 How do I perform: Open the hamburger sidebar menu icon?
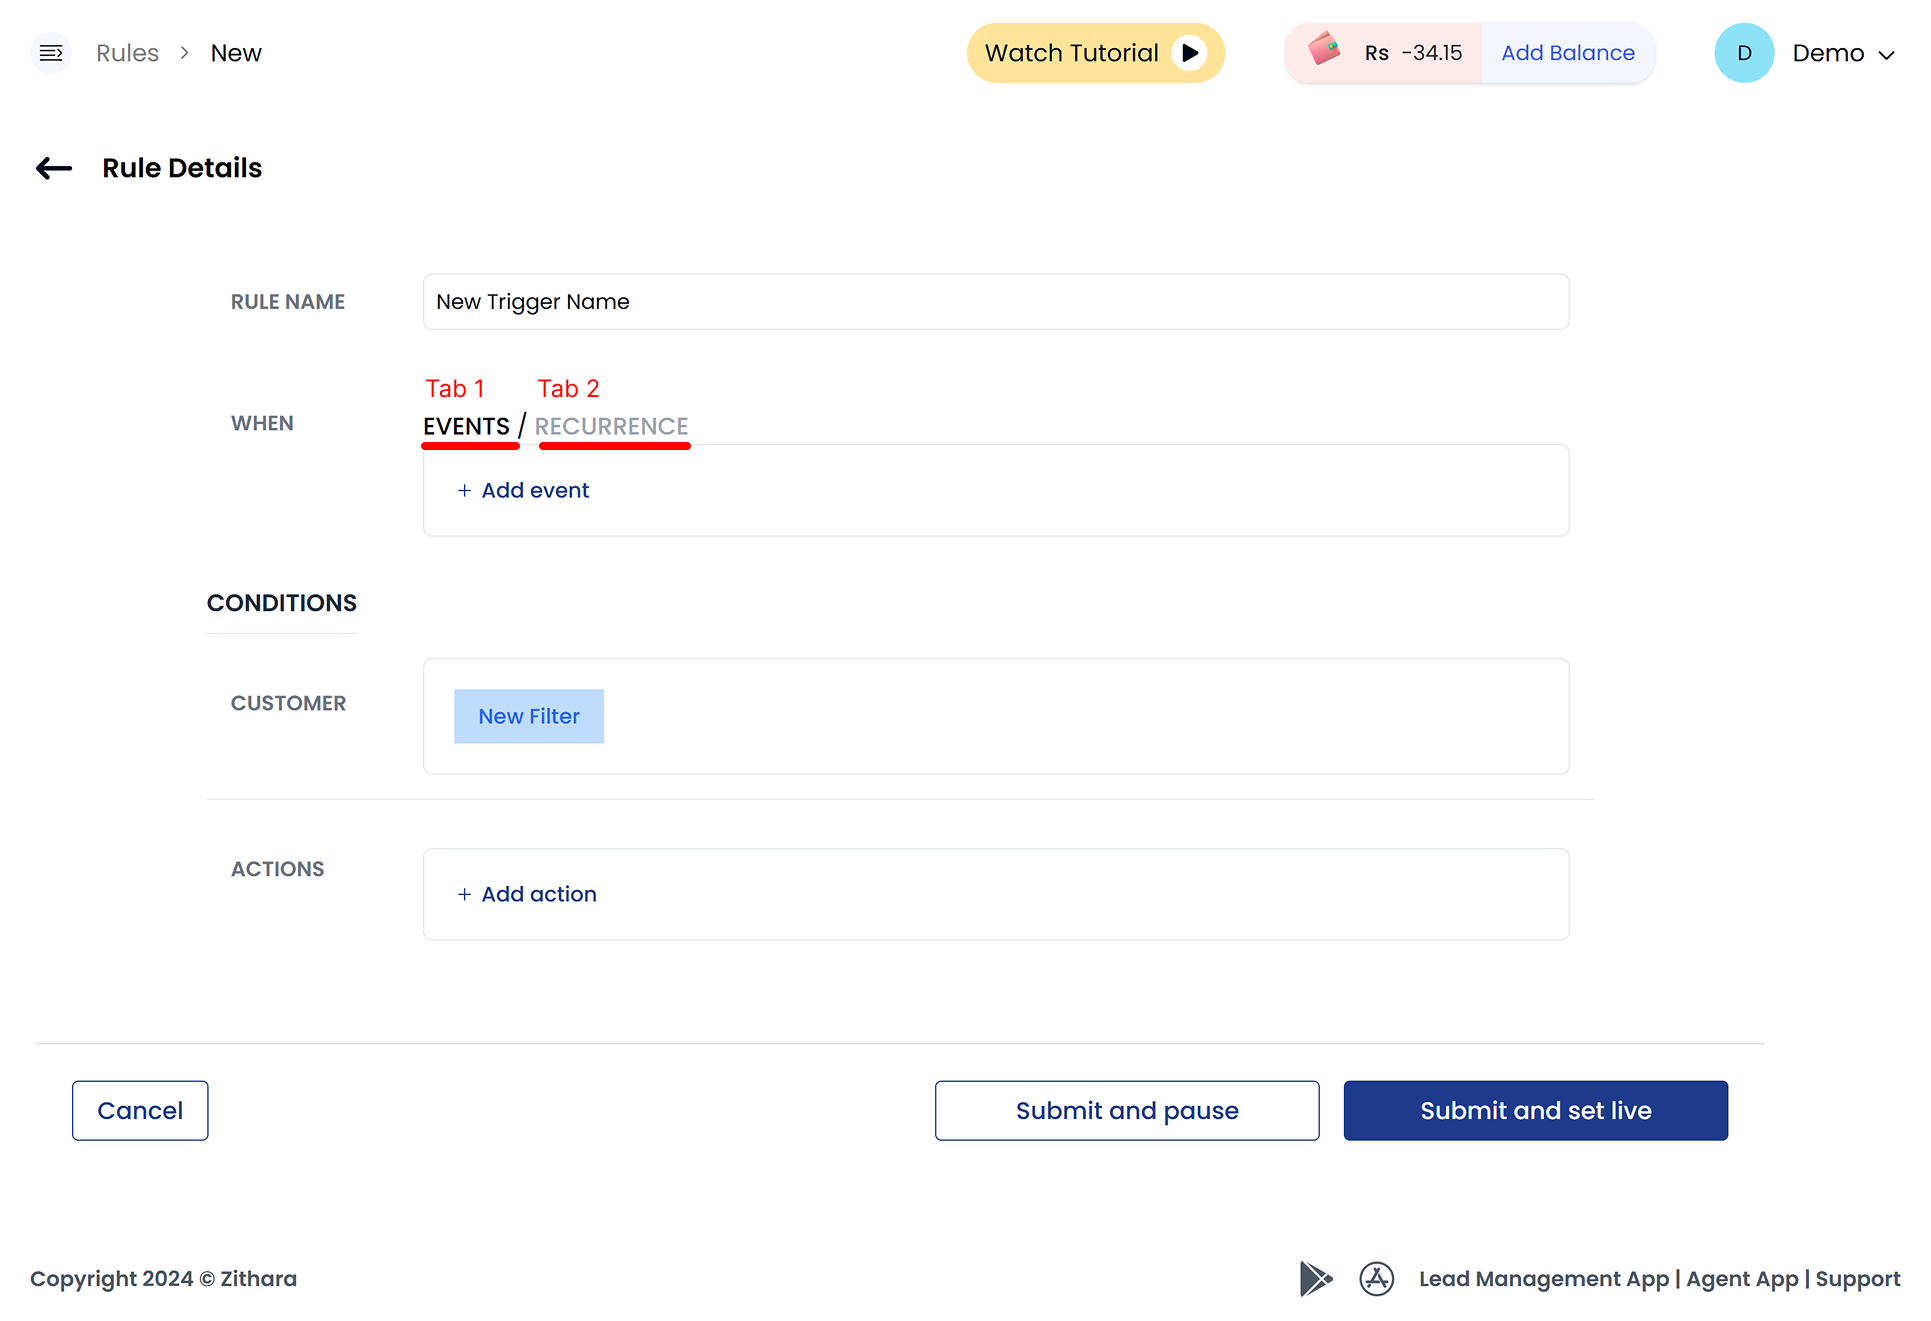(x=51, y=53)
